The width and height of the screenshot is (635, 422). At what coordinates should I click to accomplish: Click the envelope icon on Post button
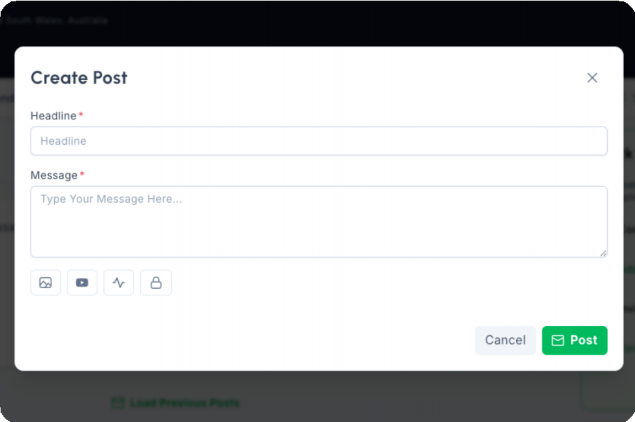point(558,340)
